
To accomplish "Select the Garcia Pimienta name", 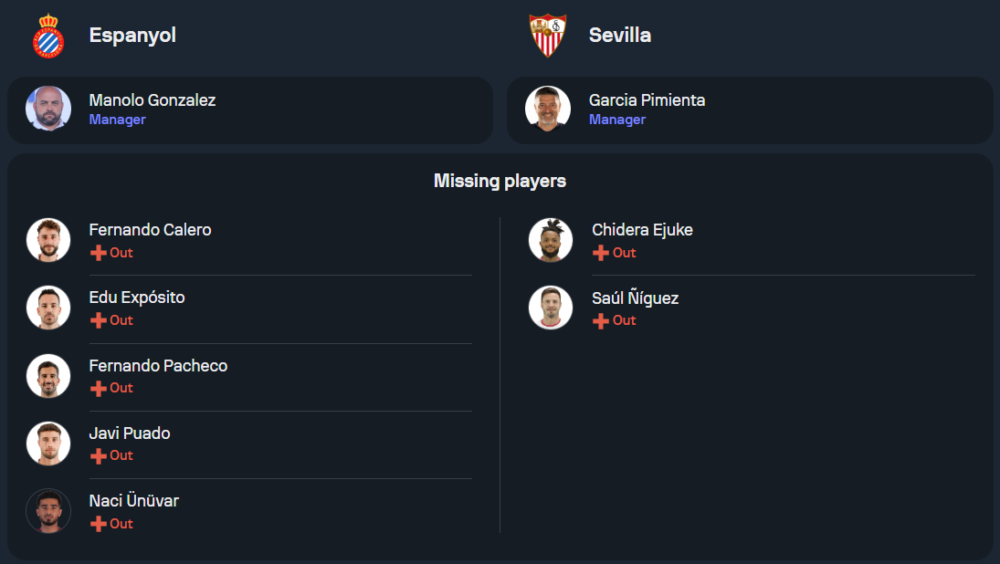I will tap(647, 100).
